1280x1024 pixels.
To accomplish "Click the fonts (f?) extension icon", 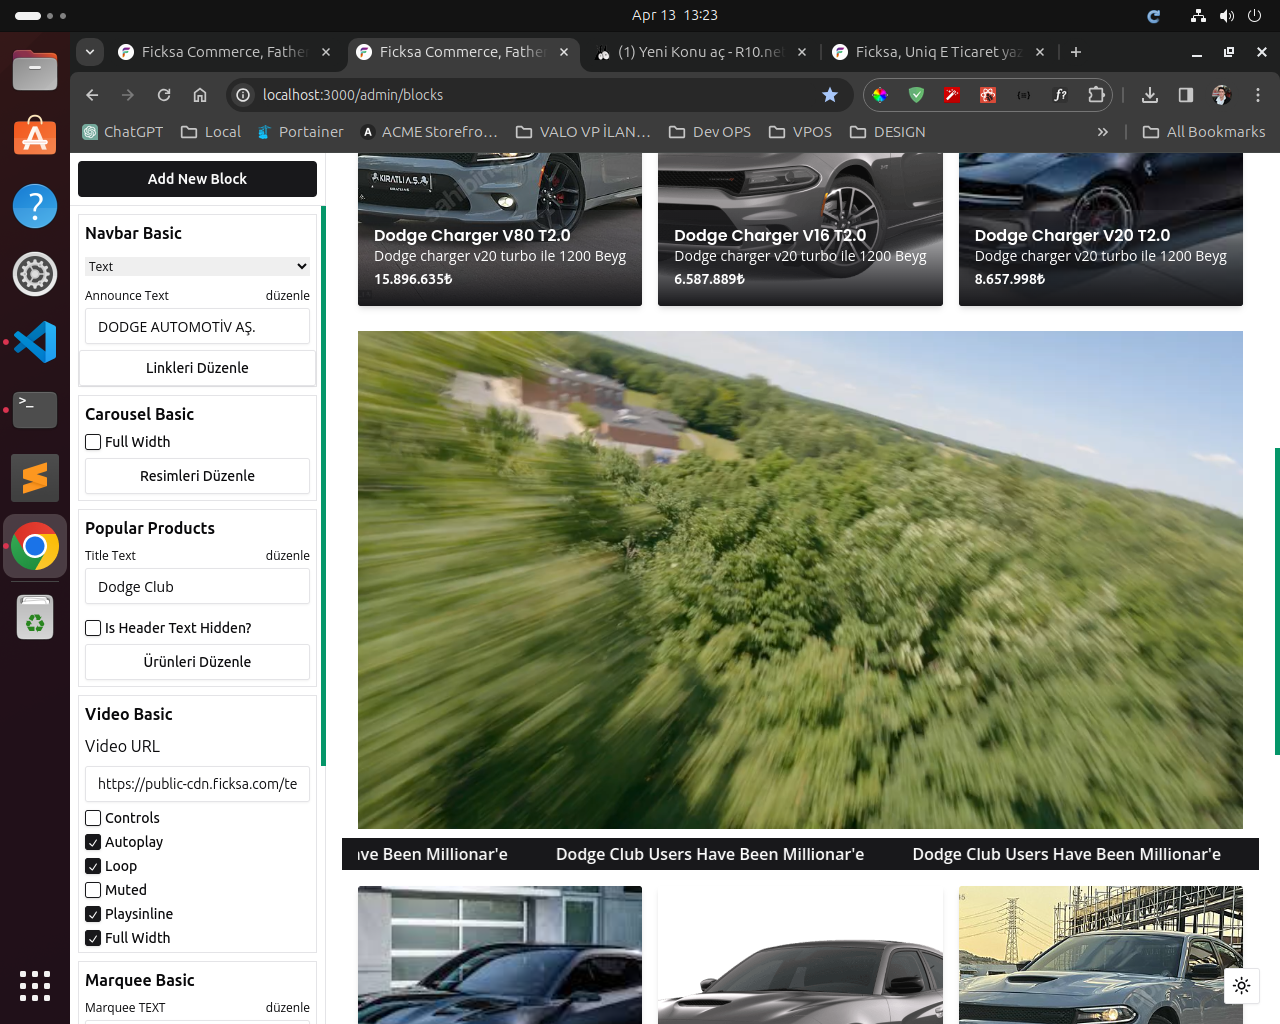I will [x=1060, y=95].
